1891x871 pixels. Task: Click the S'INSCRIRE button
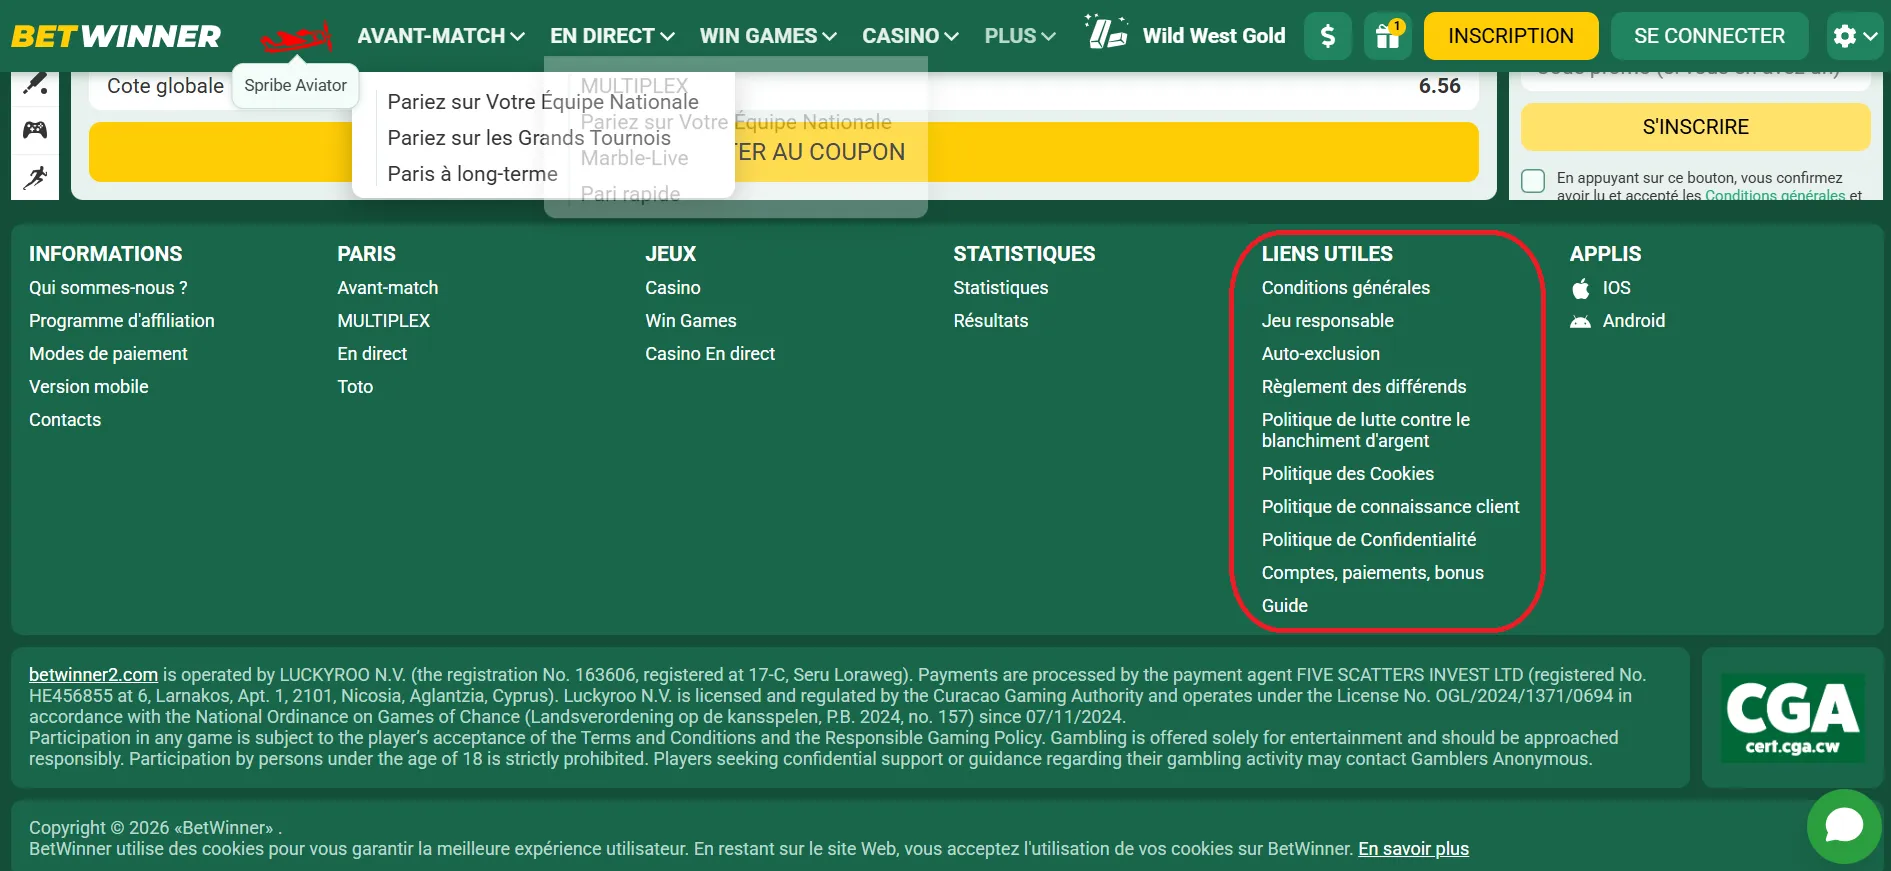tap(1696, 127)
